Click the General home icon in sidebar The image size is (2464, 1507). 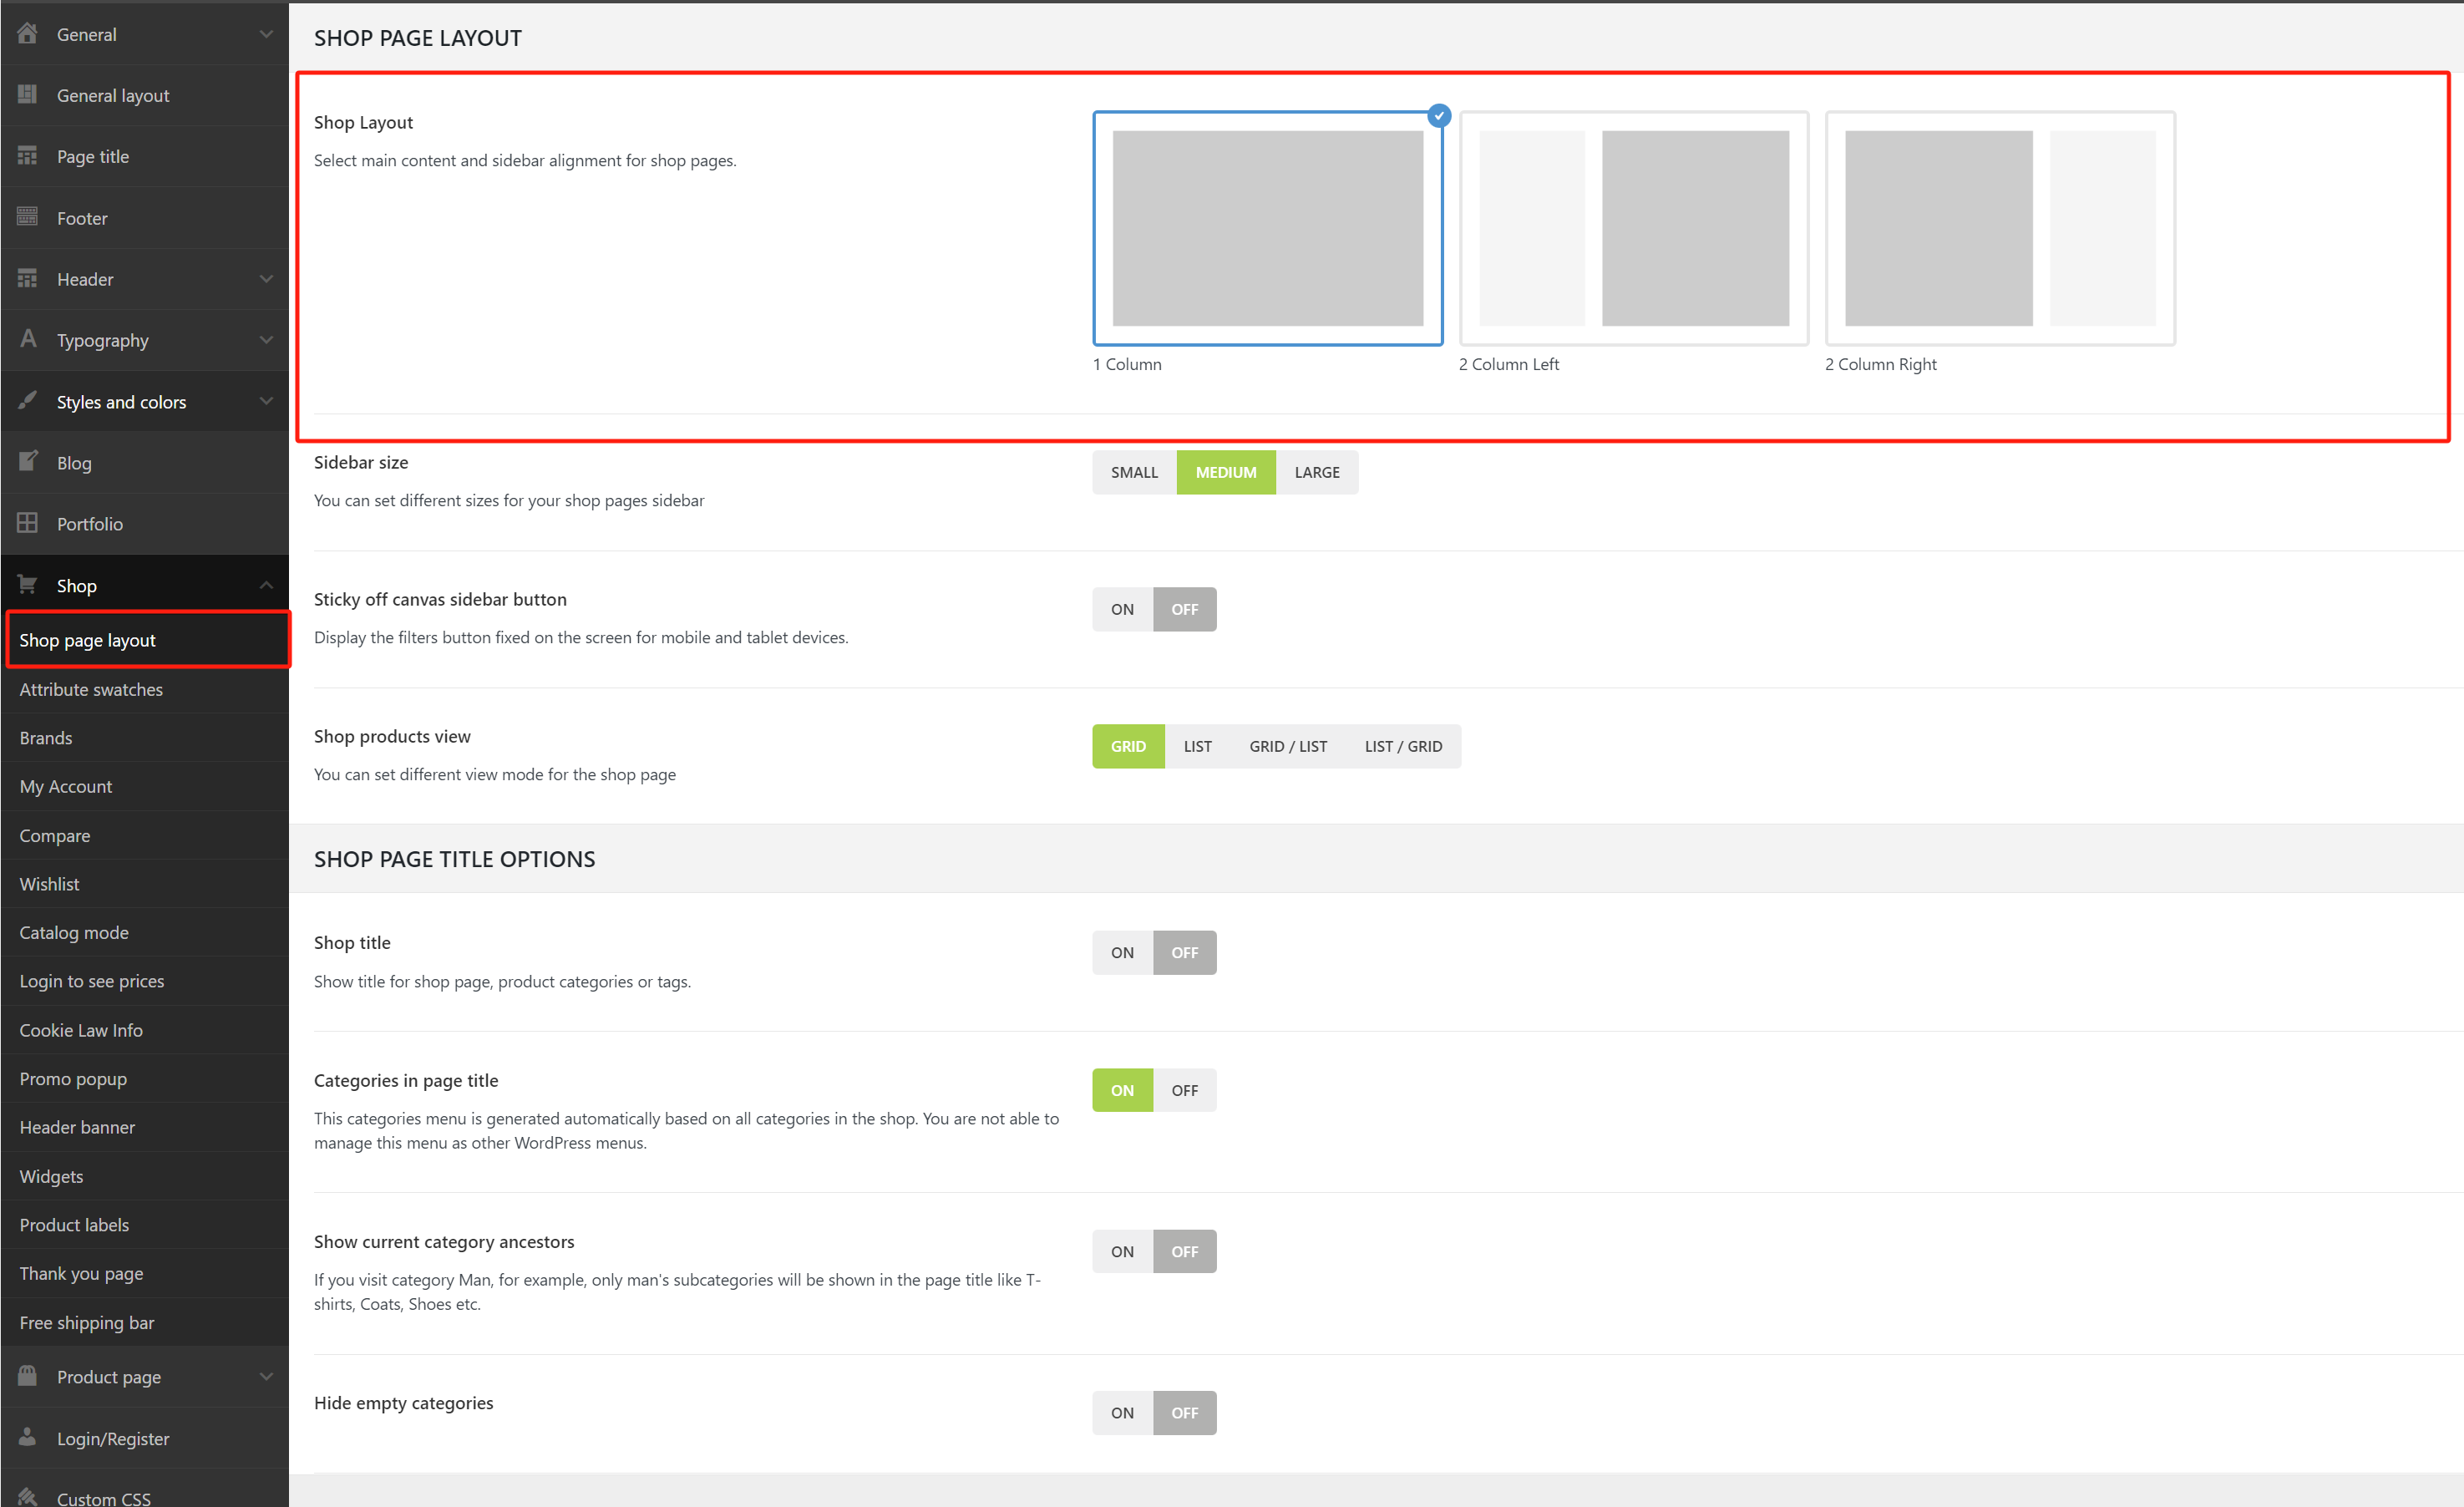pos(27,34)
